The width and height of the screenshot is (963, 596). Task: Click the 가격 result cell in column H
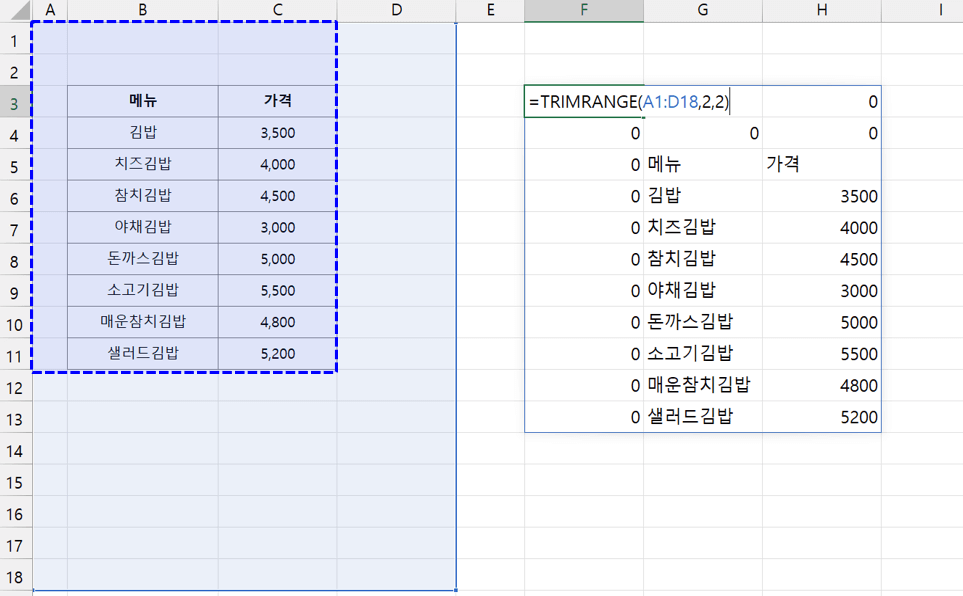pos(822,164)
